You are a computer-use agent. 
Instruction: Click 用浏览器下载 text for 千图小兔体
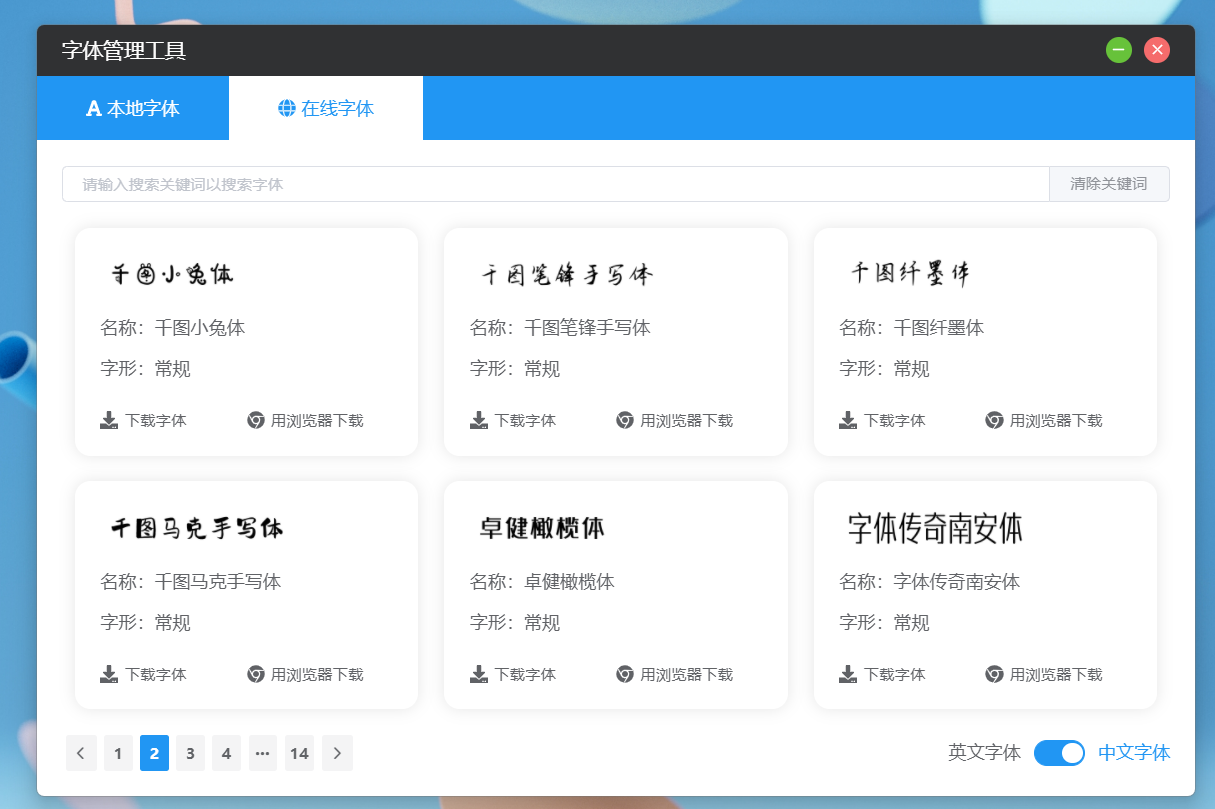[x=317, y=420]
